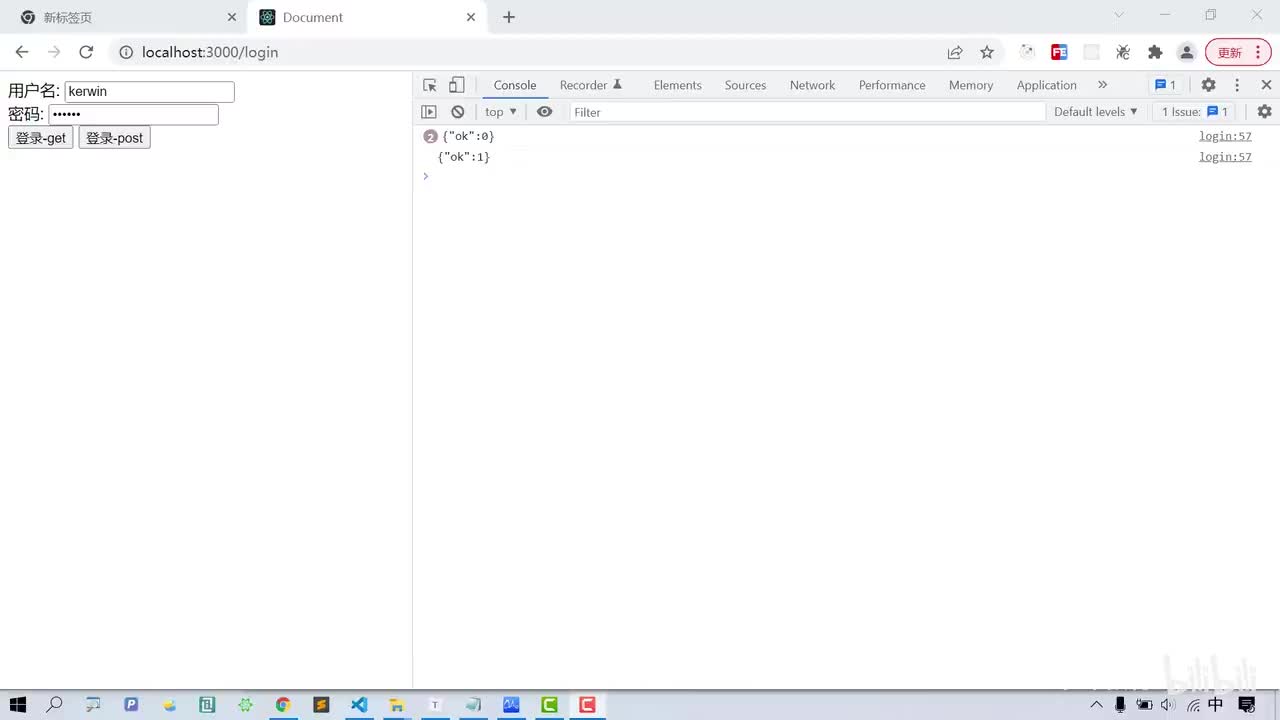This screenshot has height=720, width=1280.
Task: Open File Explorer from the taskbar
Action: click(397, 705)
